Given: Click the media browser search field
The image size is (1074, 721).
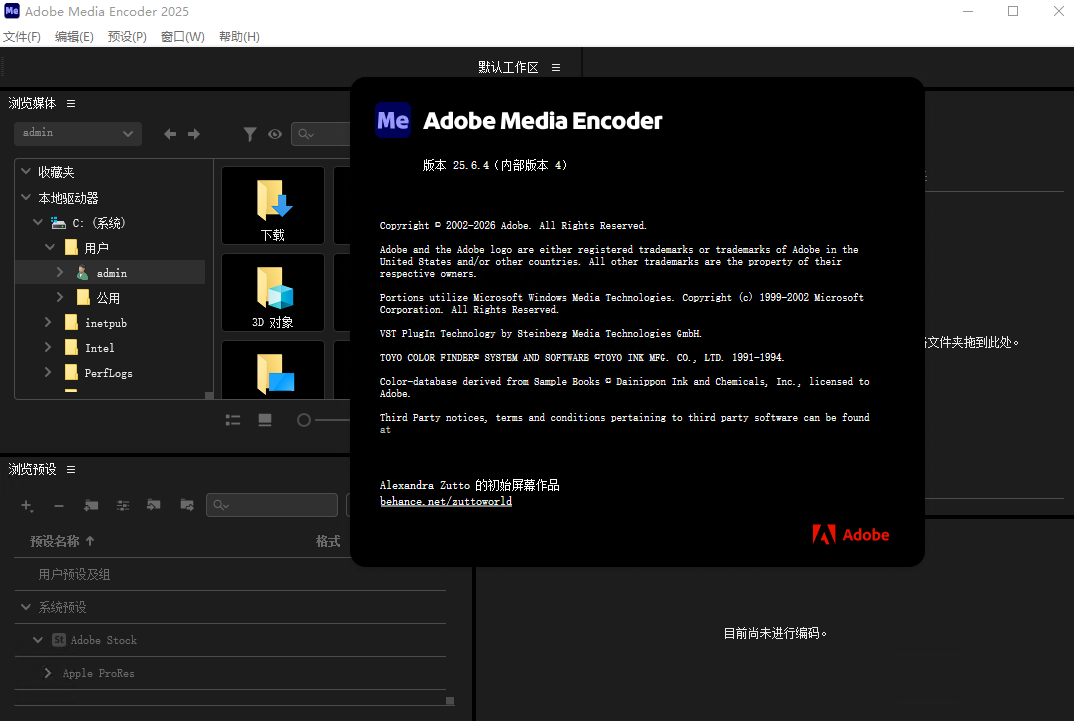Looking at the screenshot, I should click(321, 134).
